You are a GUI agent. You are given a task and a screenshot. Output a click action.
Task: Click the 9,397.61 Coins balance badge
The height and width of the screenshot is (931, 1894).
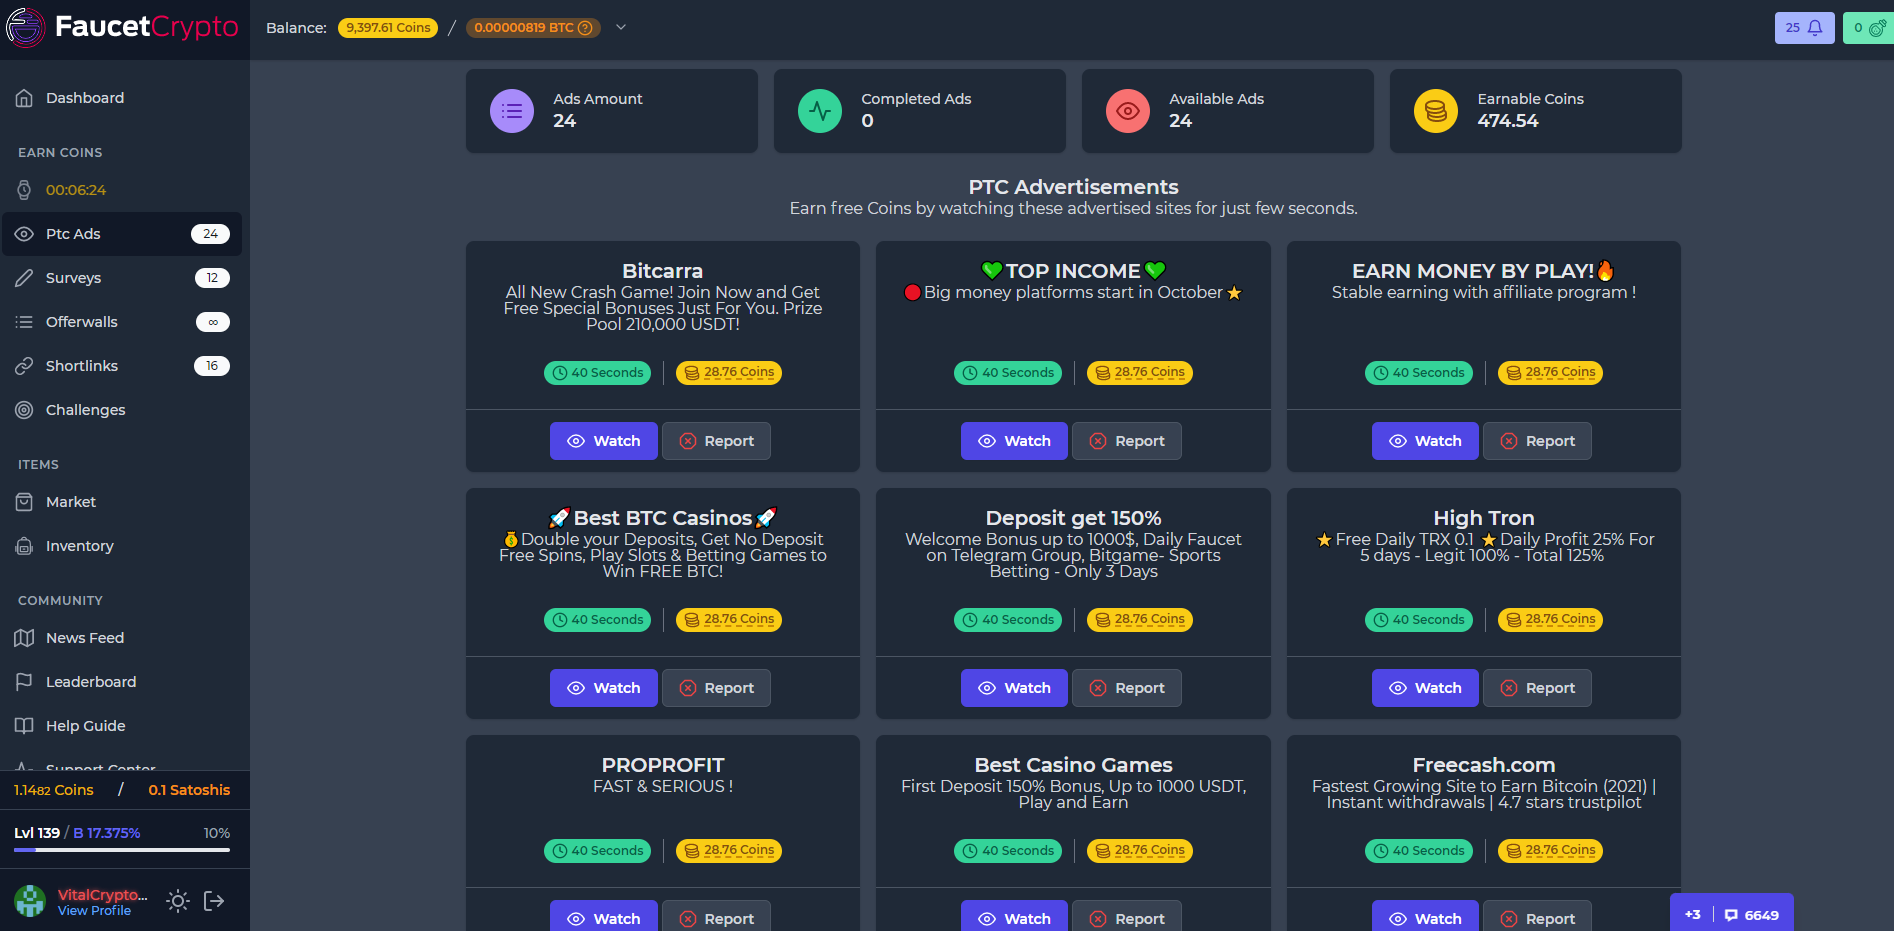pos(388,28)
